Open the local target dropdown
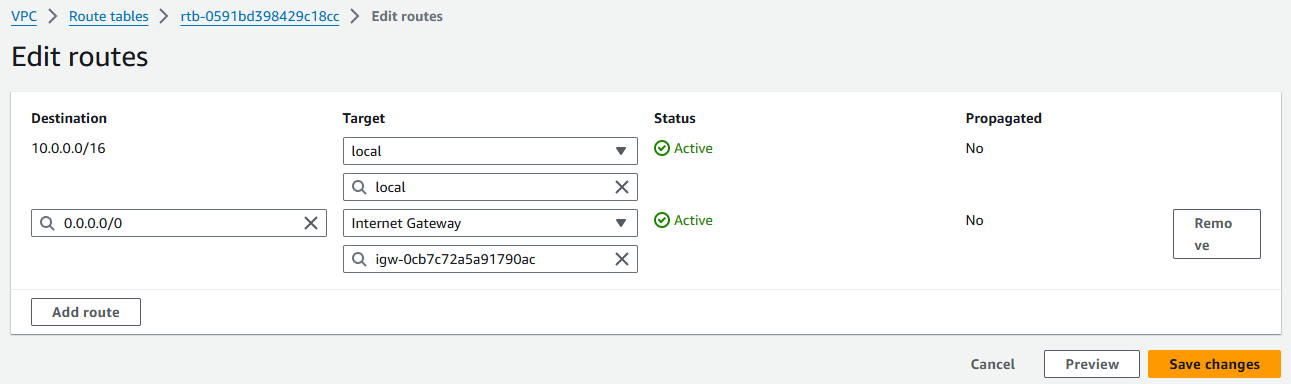This screenshot has width=1291, height=384. click(490, 151)
